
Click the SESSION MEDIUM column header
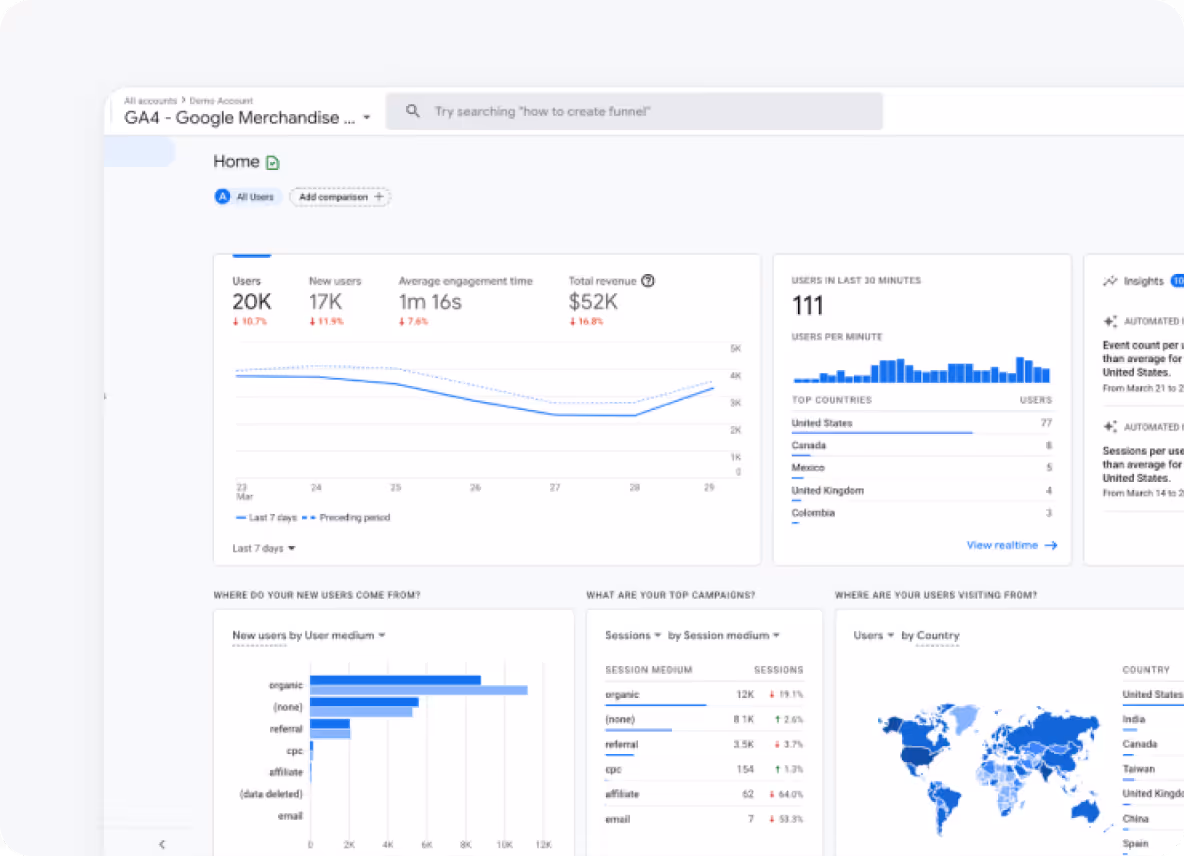pos(649,670)
